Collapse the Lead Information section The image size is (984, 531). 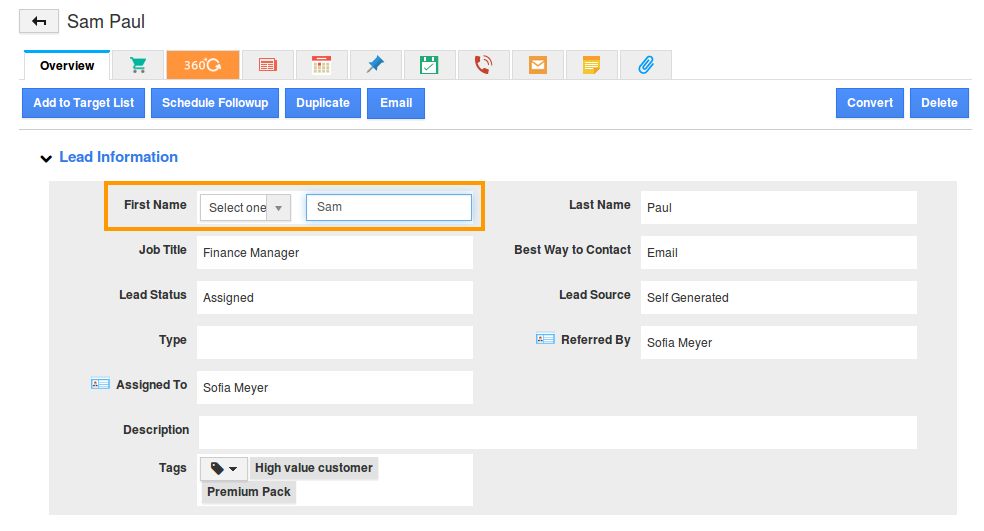click(45, 158)
